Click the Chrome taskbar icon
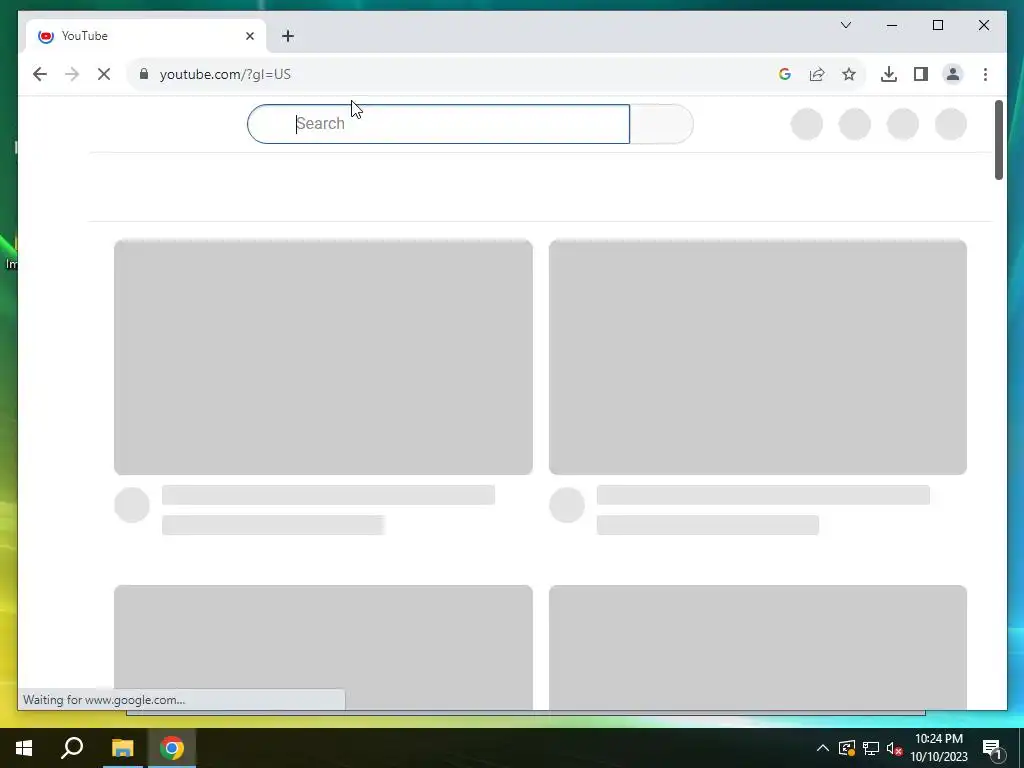Viewport: 1024px width, 768px height. pos(172,748)
